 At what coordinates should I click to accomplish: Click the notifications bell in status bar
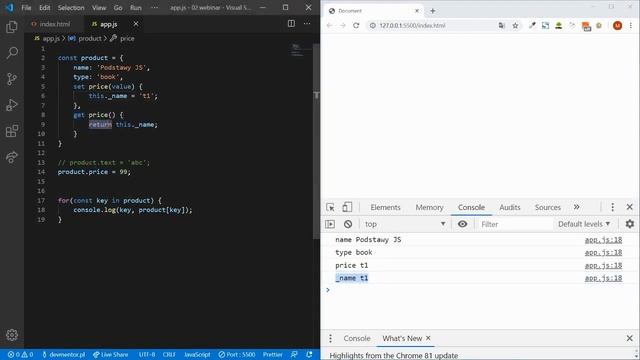309,354
